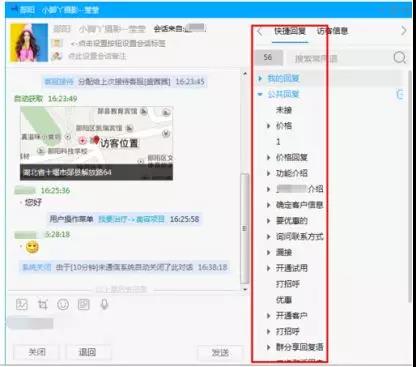
Task: Click the search magnifier icon in quick replies
Action: click(x=400, y=58)
